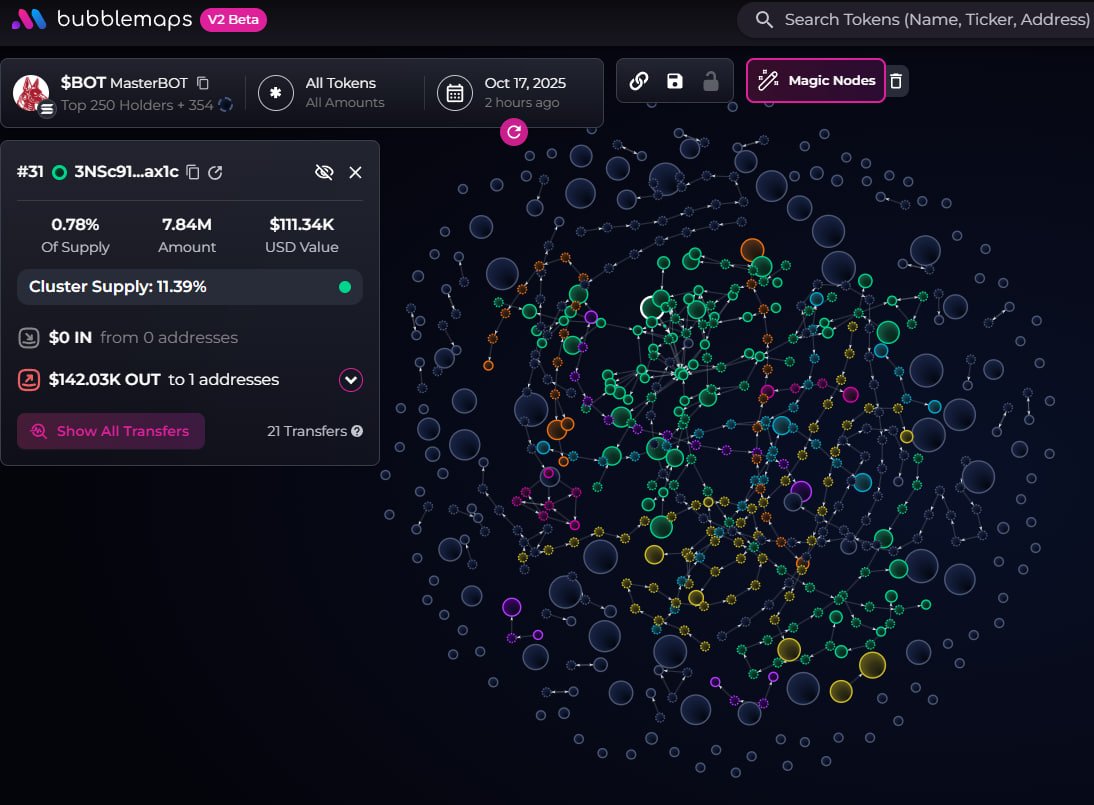Click the trash delete icon

click(897, 81)
